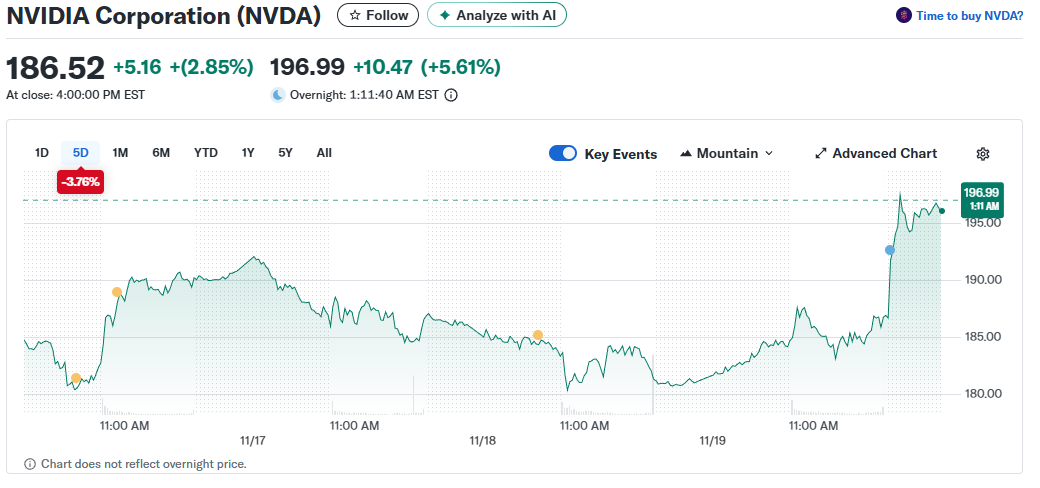1040x488 pixels.
Task: Choose the YTD range tab
Action: [x=206, y=153]
